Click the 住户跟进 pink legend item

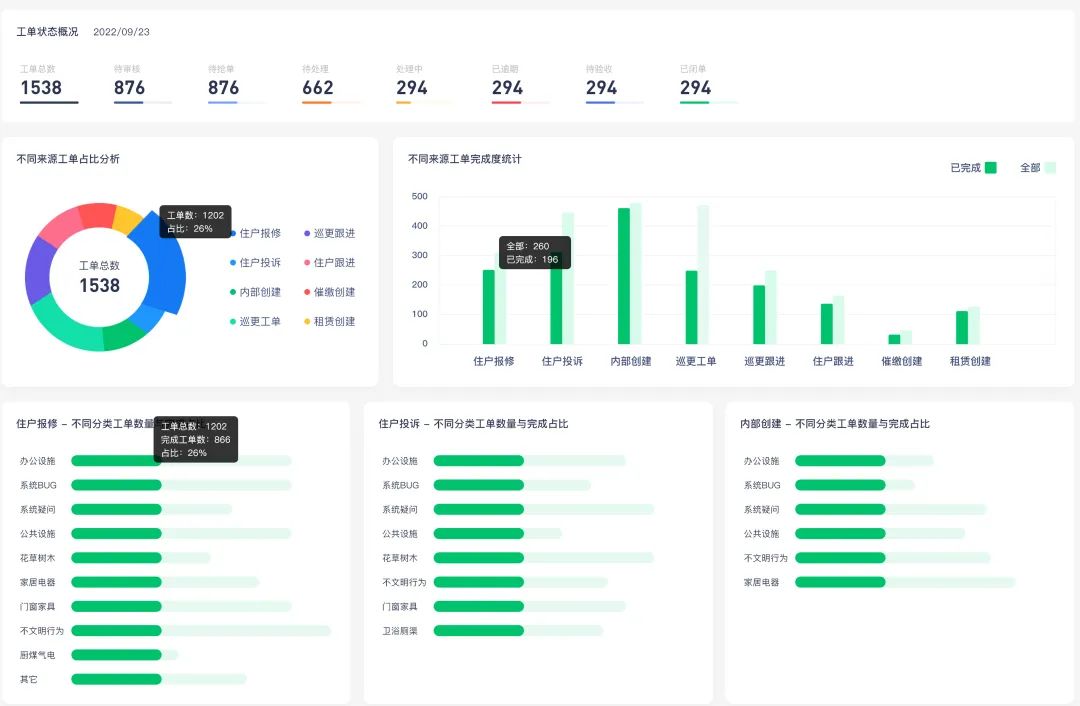click(329, 262)
